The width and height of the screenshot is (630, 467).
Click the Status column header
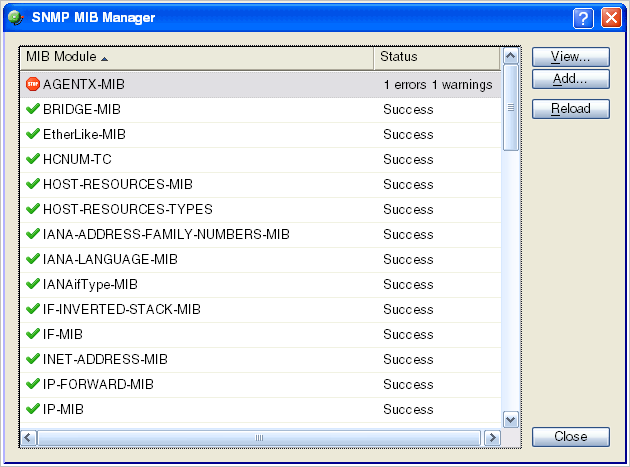436,57
